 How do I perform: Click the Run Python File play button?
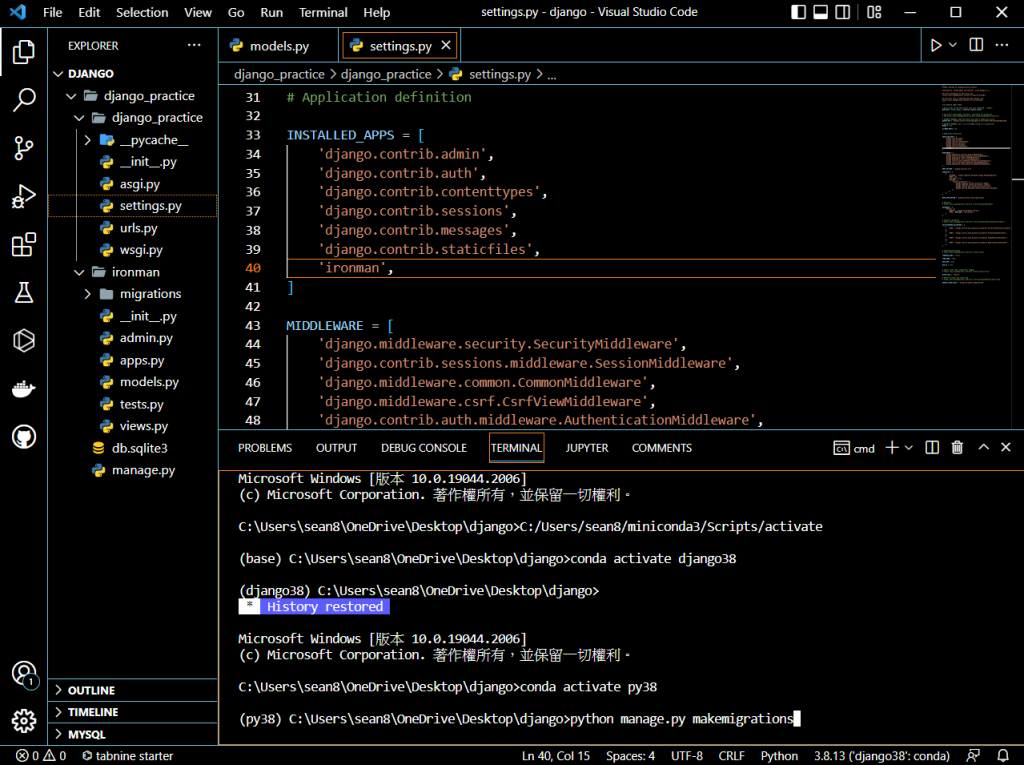[936, 45]
